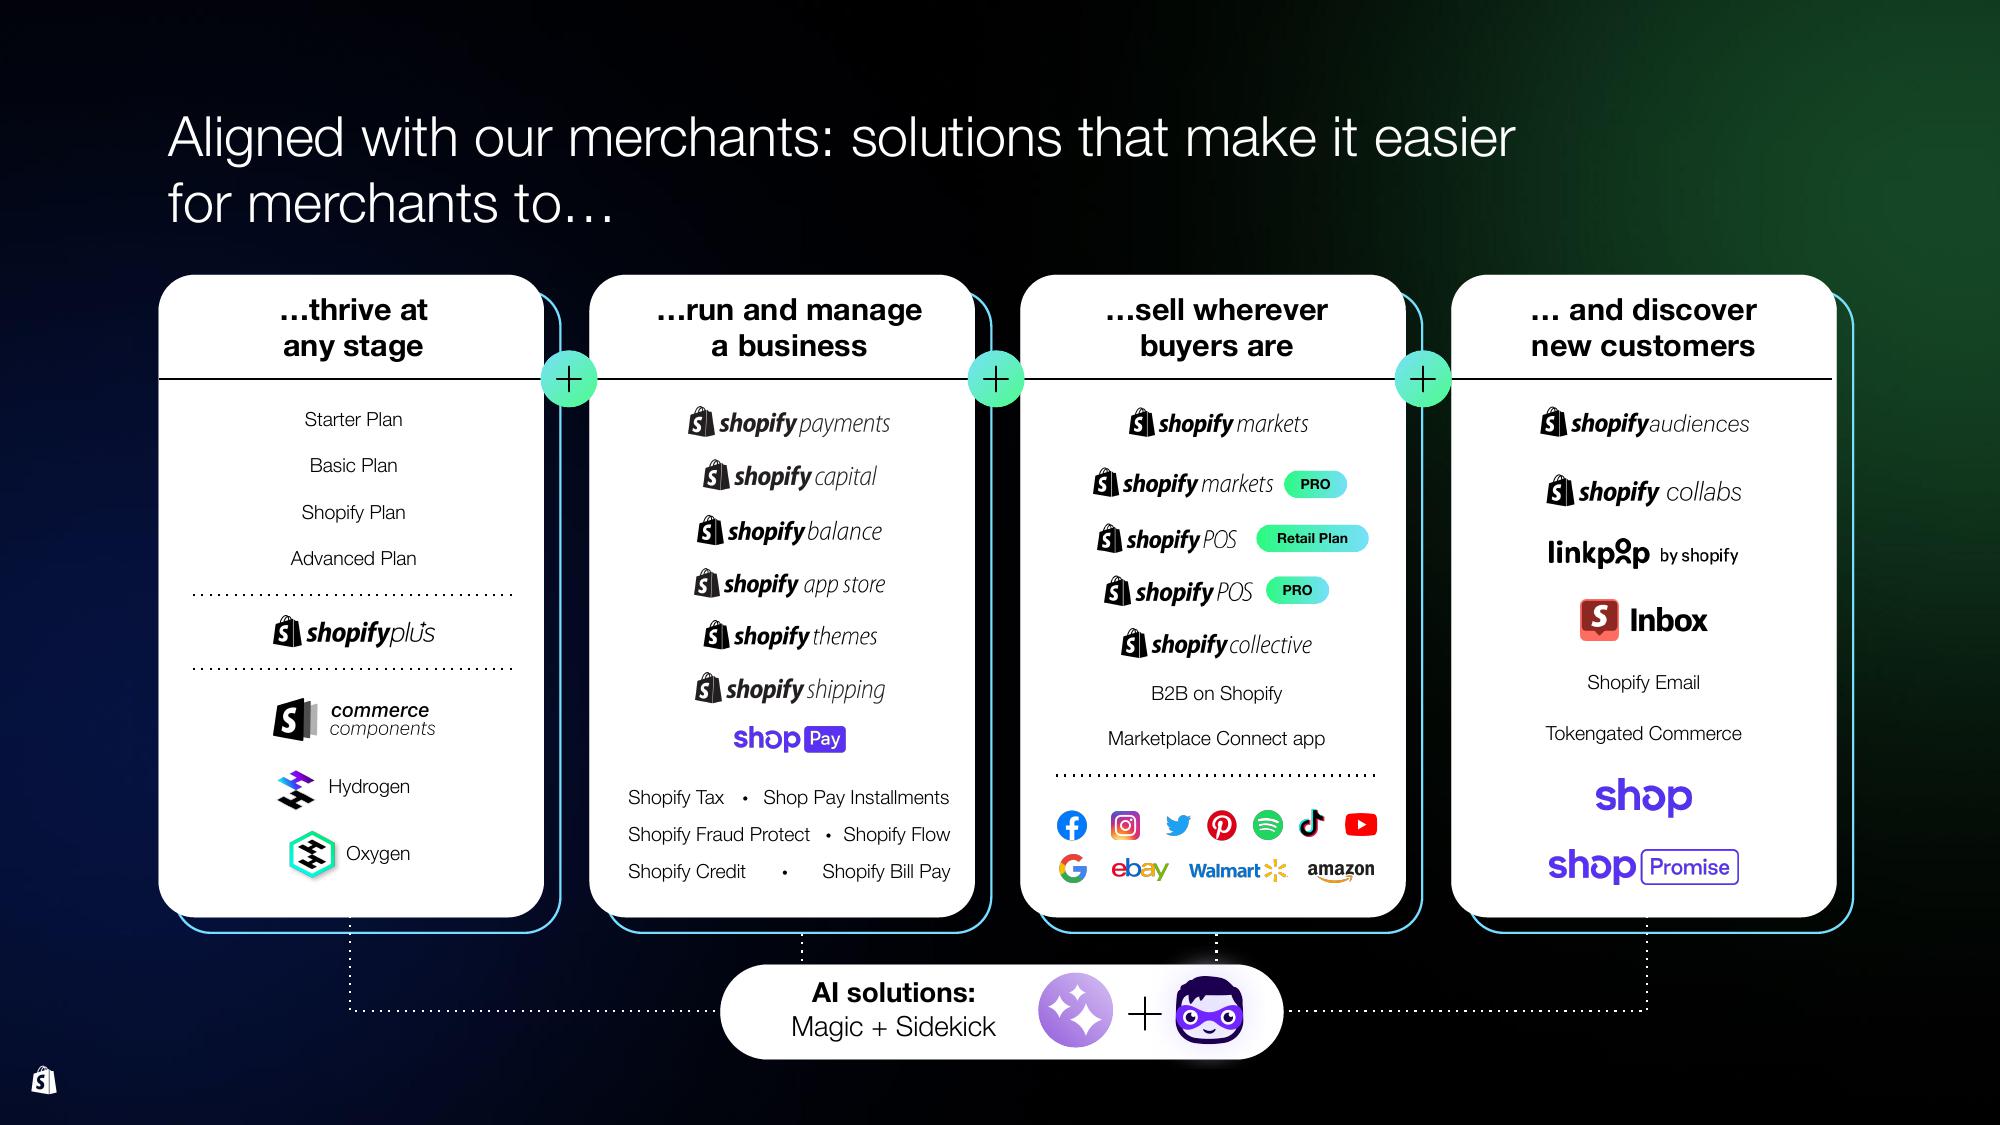
Task: Click the Shopify Collective icon
Action: 1128,640
